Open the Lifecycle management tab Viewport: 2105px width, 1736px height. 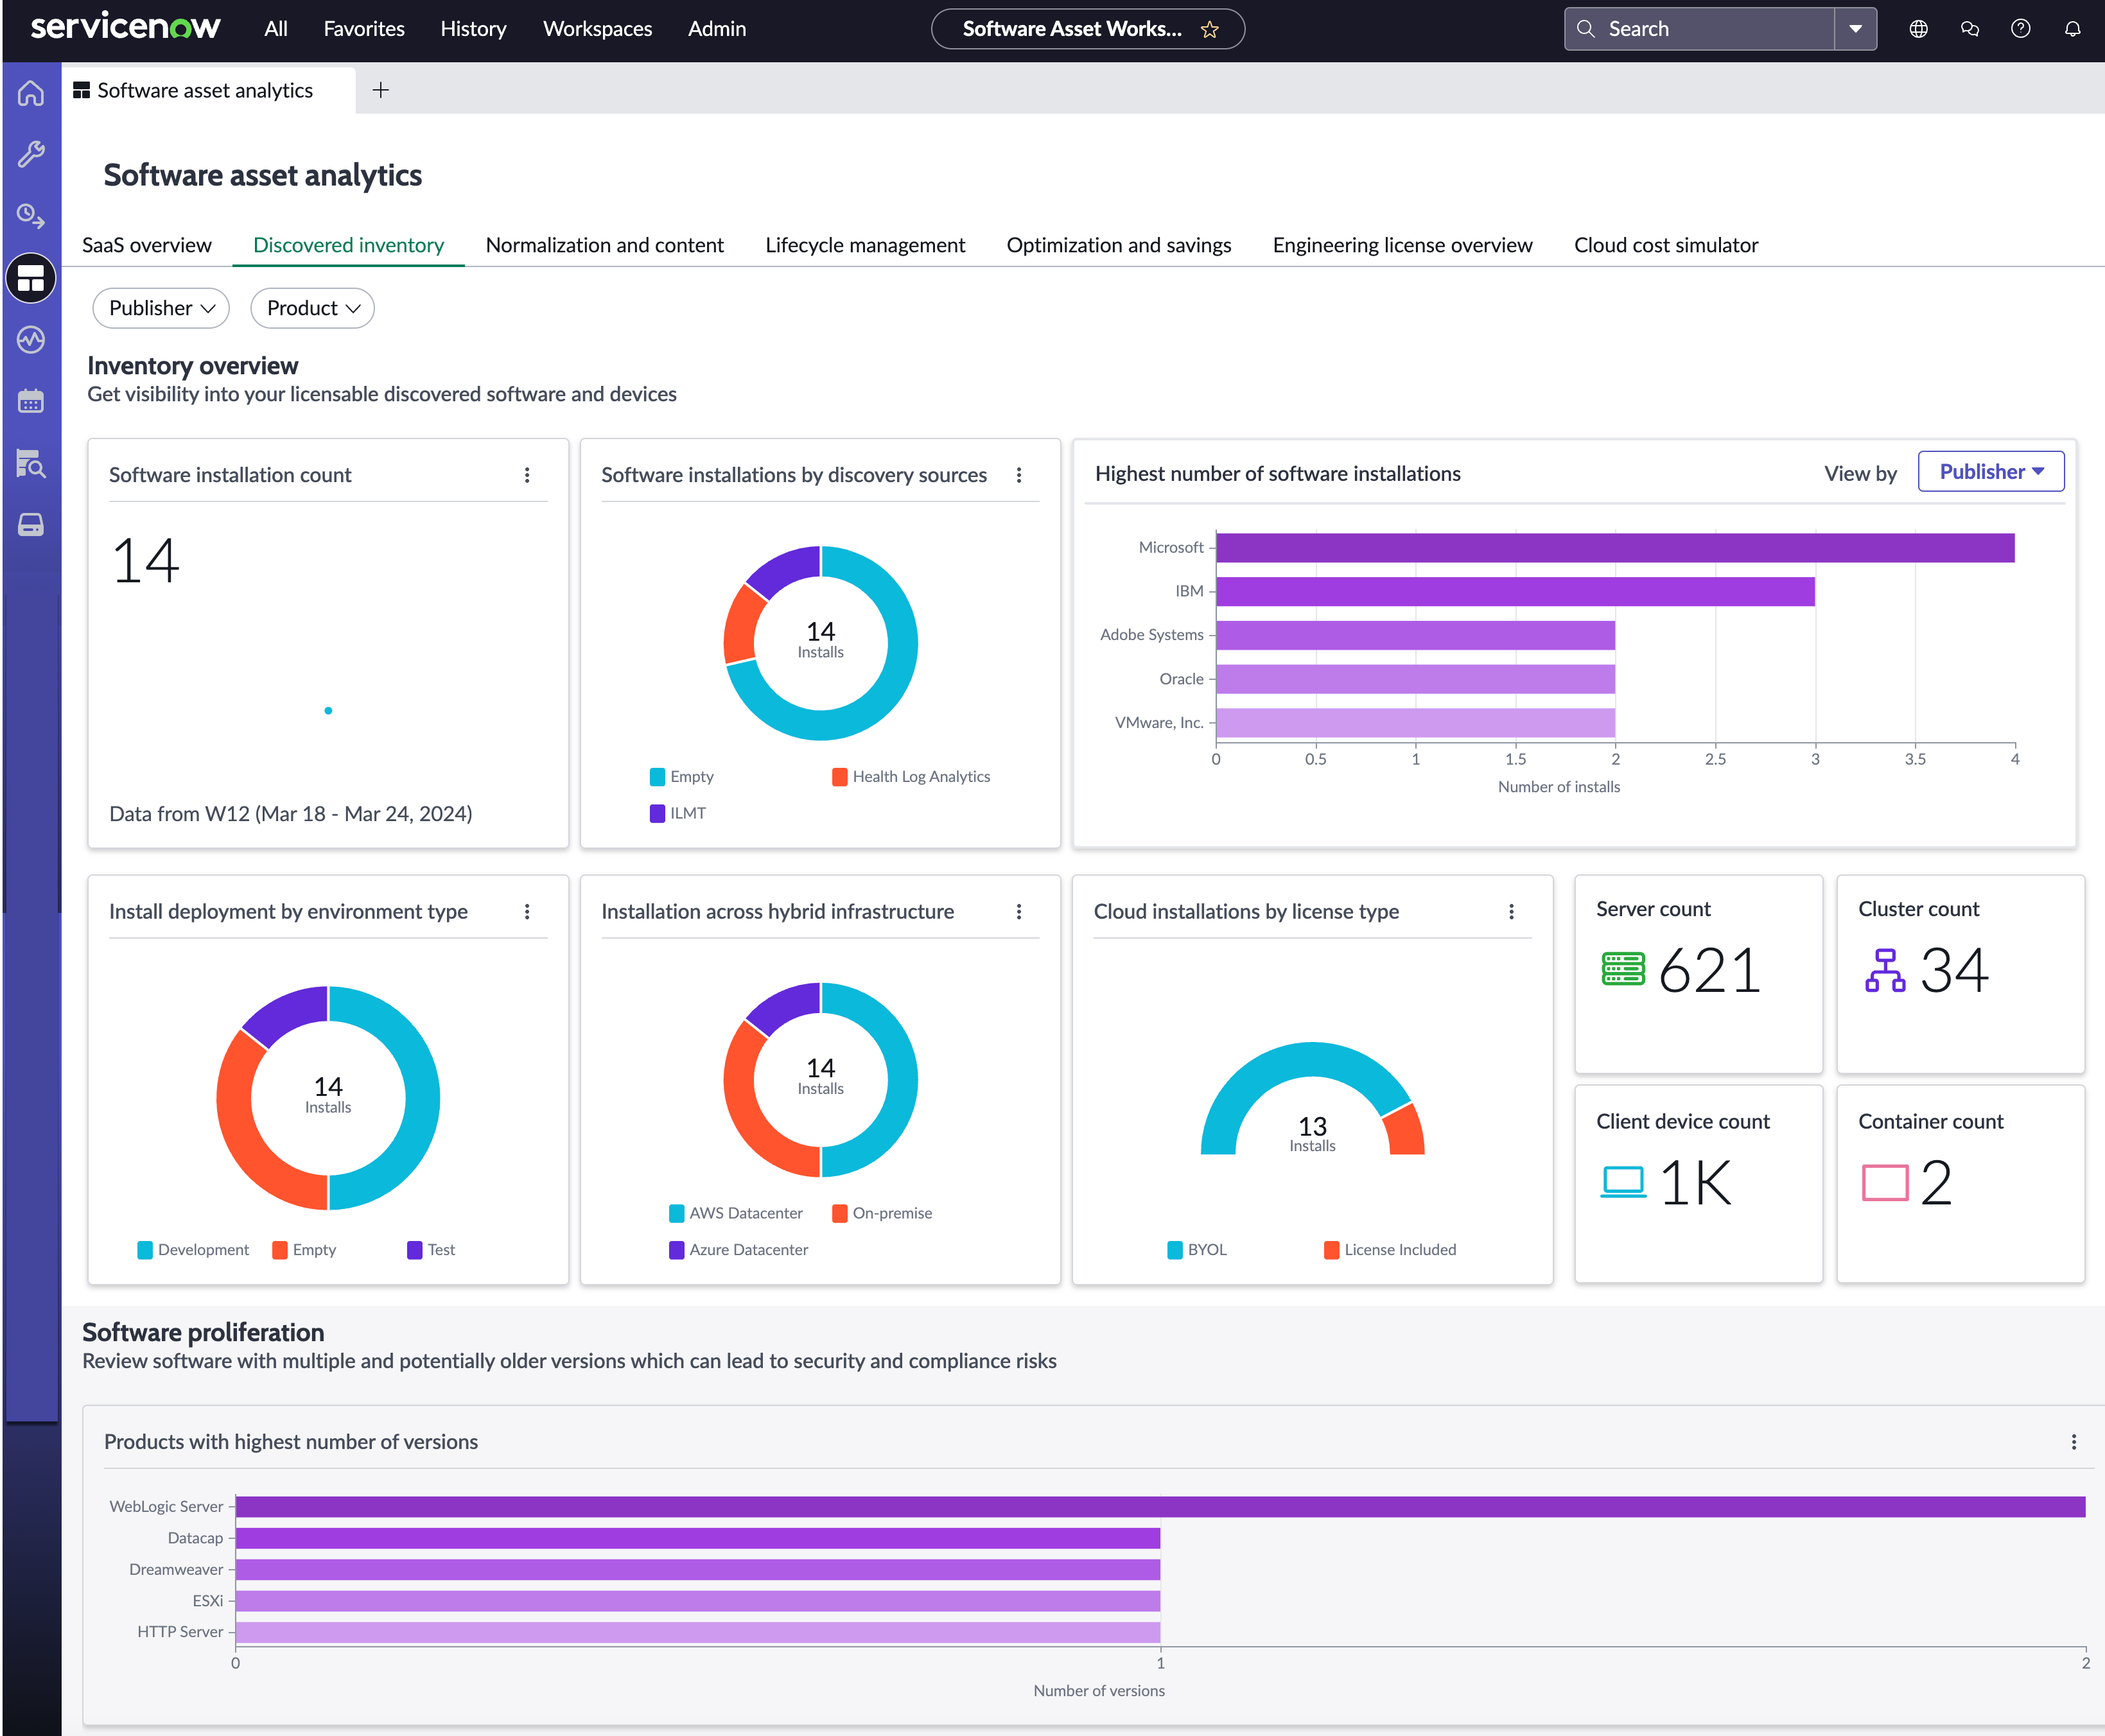click(x=865, y=245)
